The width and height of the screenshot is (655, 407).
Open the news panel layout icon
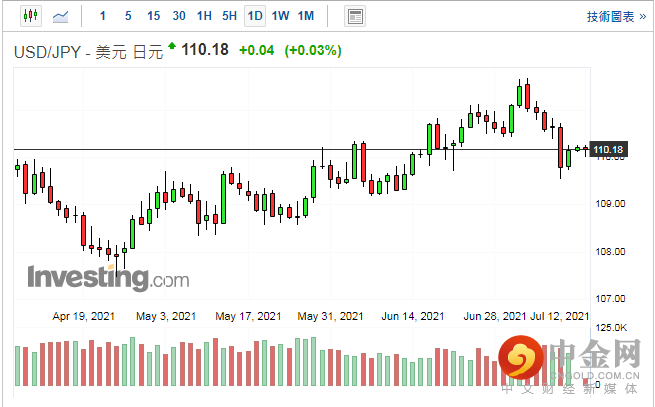point(355,17)
